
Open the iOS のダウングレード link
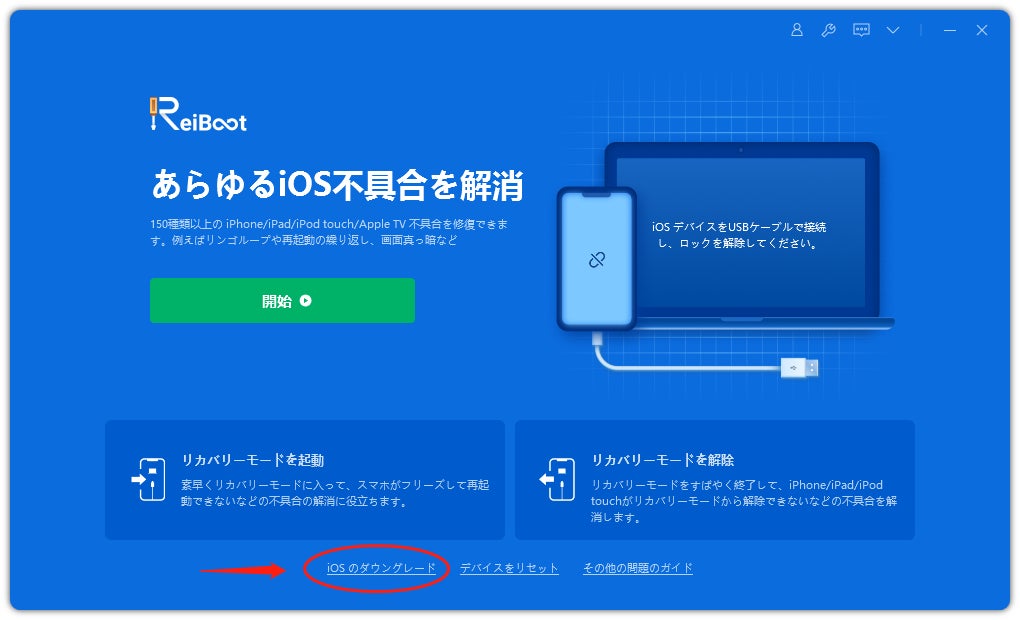tap(381, 568)
